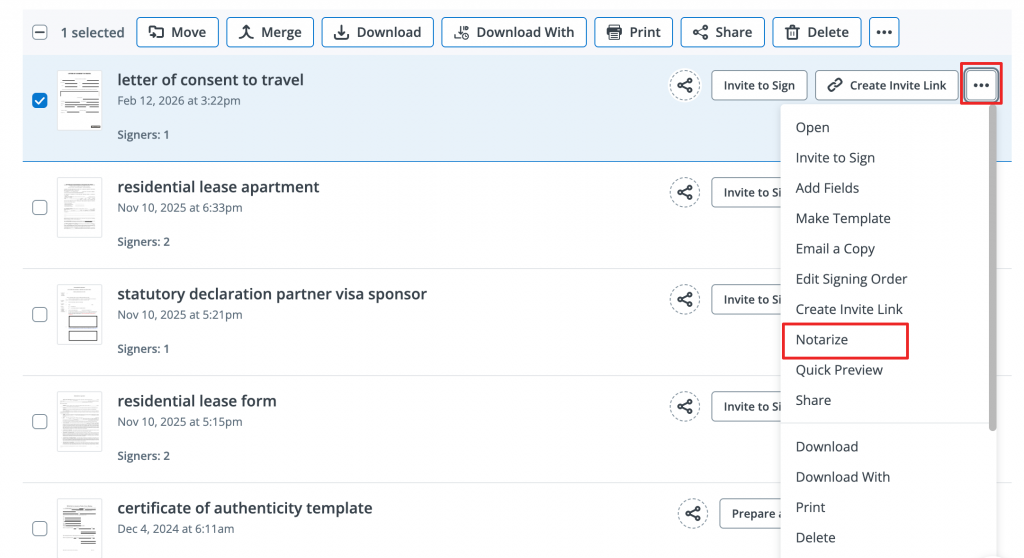
Task: Collapse the row's three-dot actions menu
Action: [x=981, y=86]
